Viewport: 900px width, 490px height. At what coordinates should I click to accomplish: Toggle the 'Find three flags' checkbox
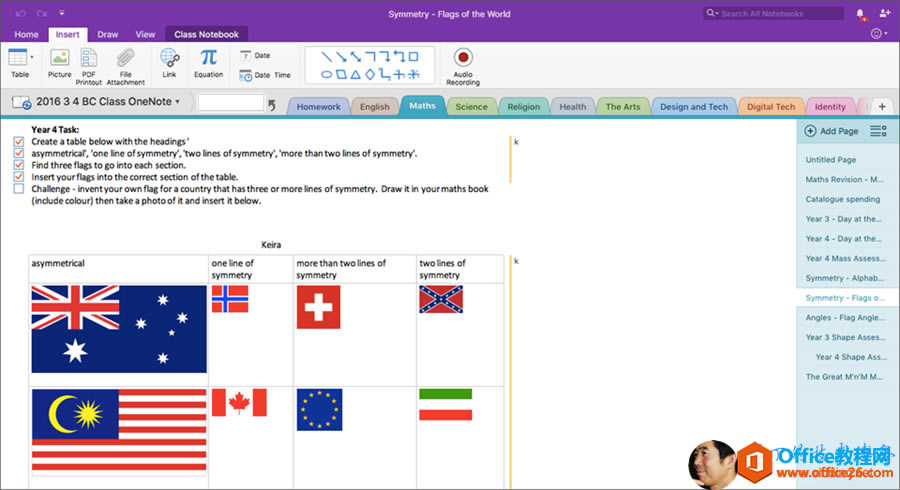(19, 165)
